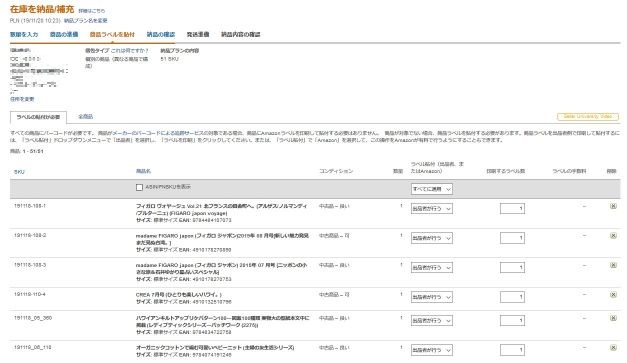Select the ラベルの貼付が必要 tab
The height and width of the screenshot is (363, 627).
tap(38, 117)
